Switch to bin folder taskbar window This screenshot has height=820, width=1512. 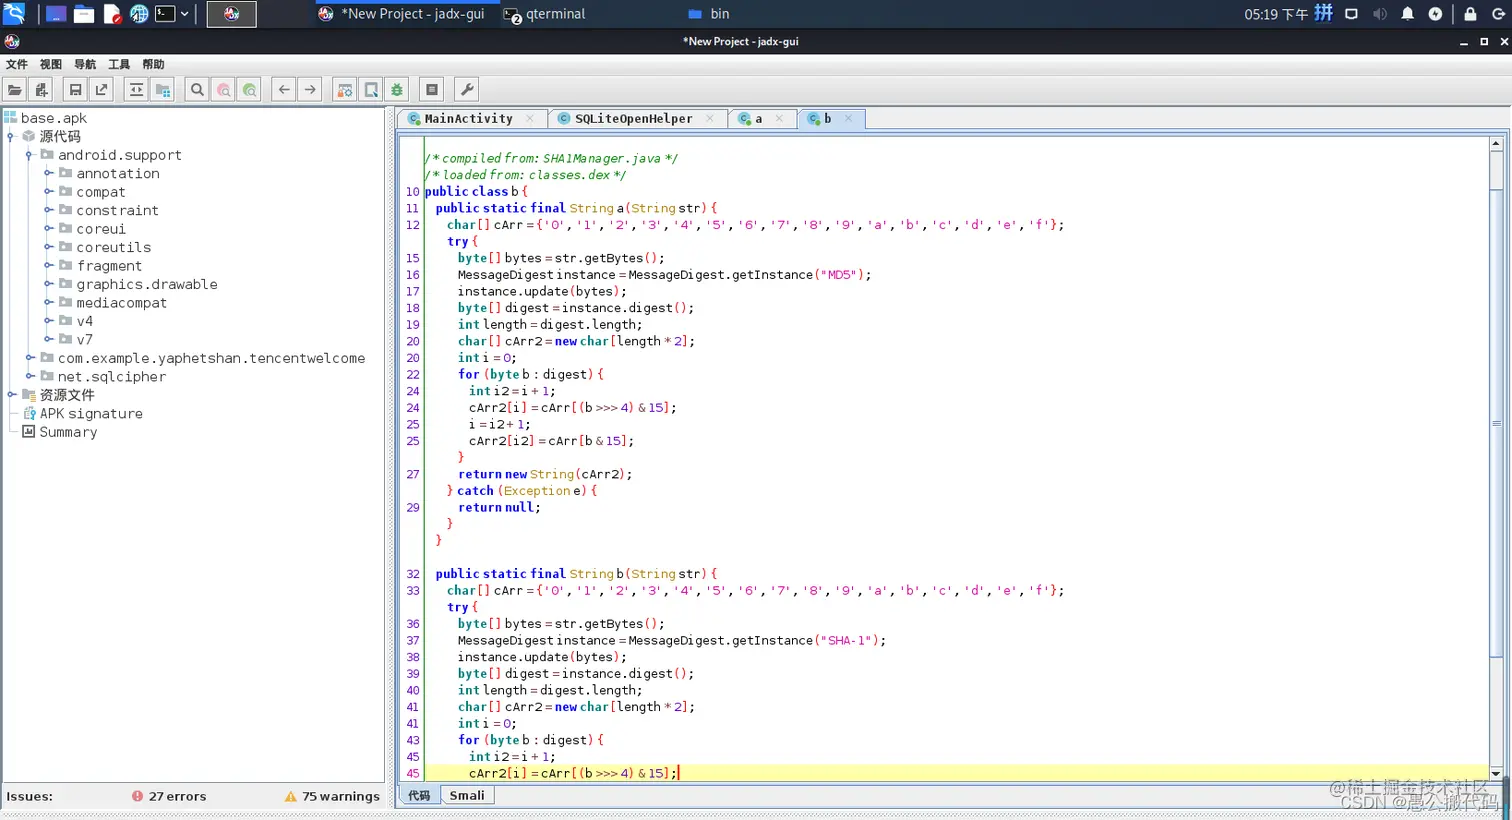tap(709, 14)
